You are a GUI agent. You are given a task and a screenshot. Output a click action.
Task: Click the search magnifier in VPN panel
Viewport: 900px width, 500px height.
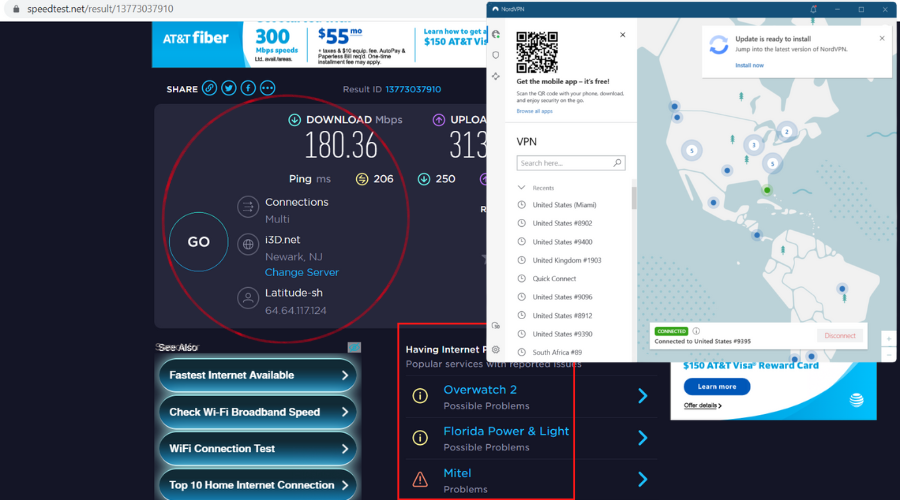[x=617, y=163]
